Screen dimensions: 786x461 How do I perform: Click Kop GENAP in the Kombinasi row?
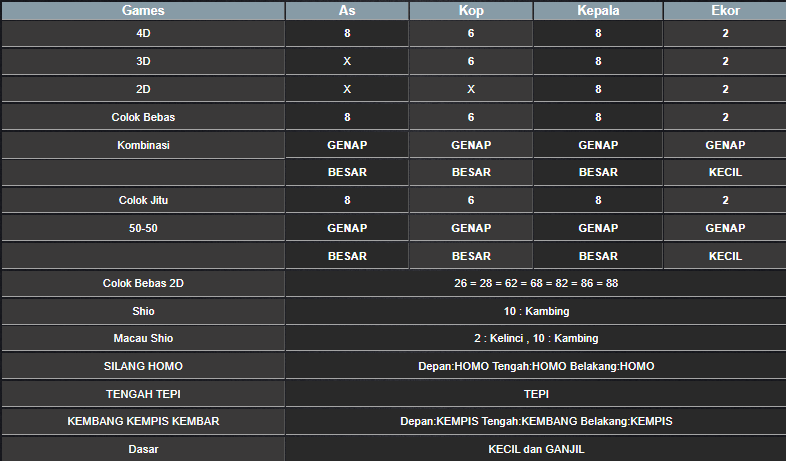(471, 145)
